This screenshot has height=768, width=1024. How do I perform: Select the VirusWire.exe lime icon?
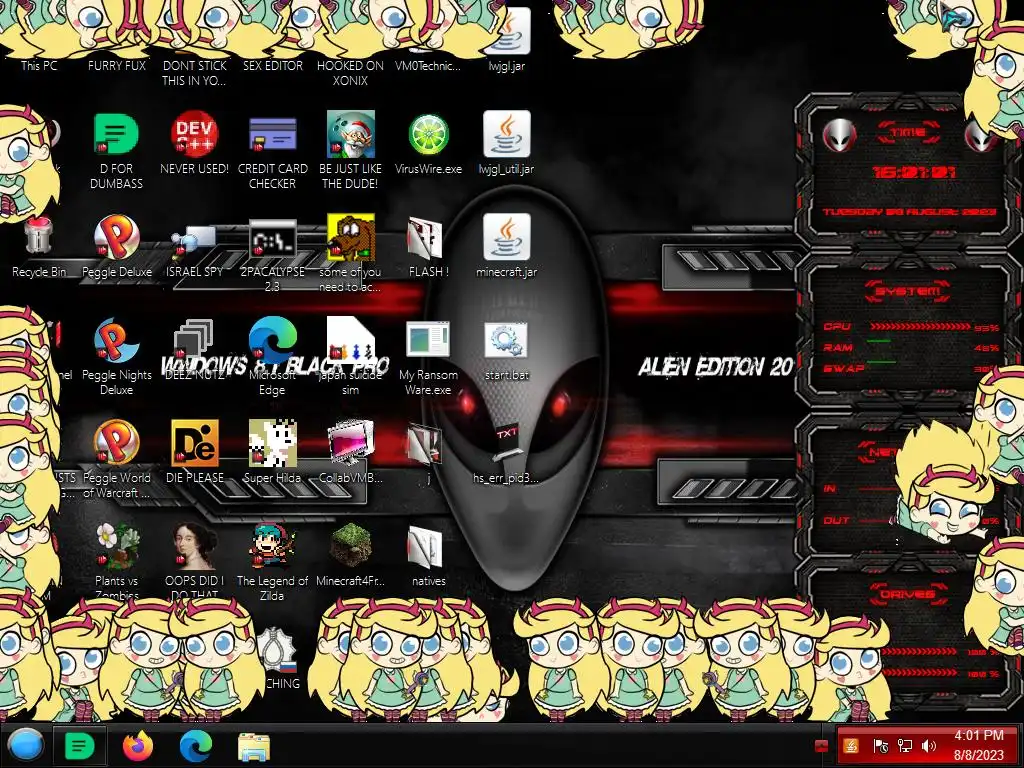tap(428, 135)
